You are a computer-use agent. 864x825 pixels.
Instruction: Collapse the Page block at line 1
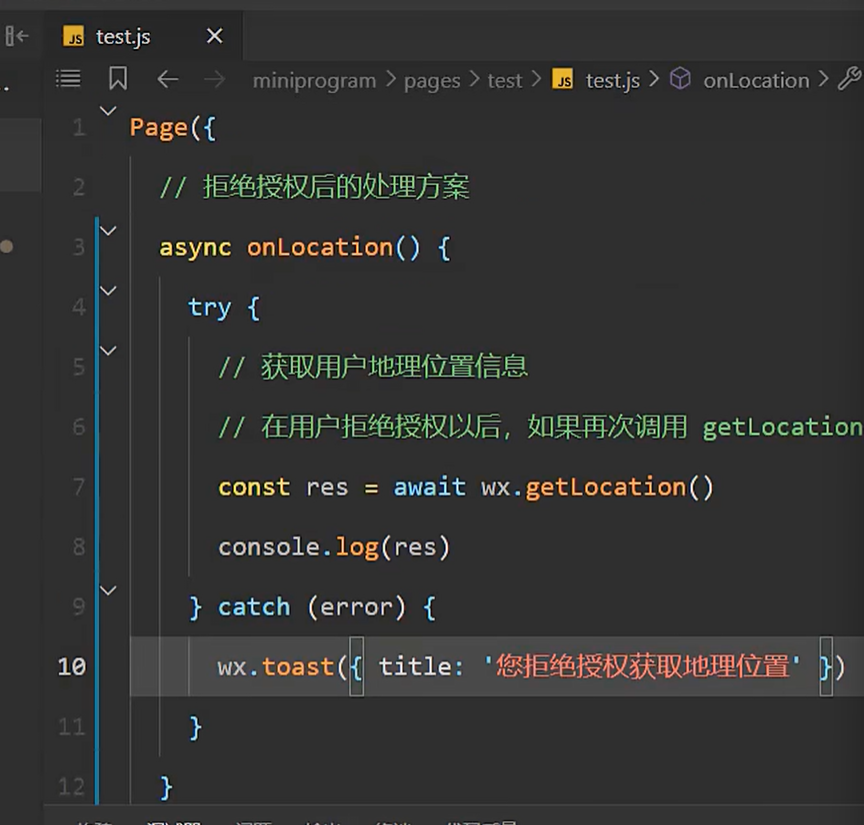click(108, 111)
